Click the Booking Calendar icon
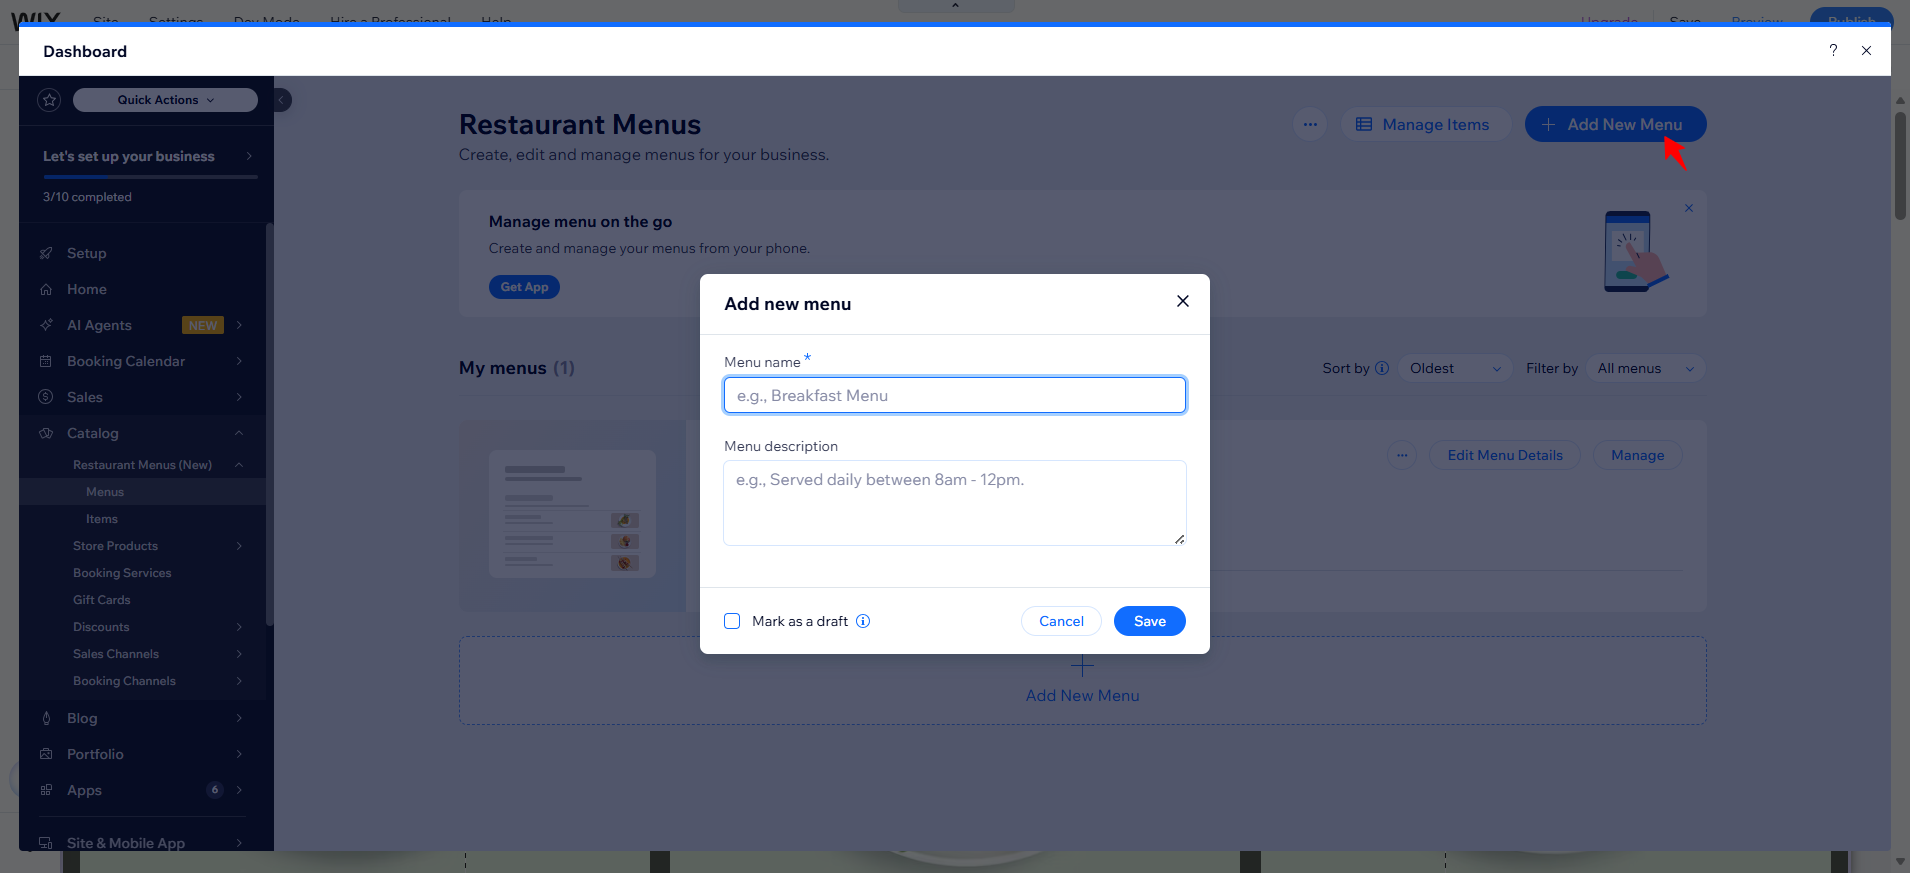The height and width of the screenshot is (873, 1910). click(46, 361)
